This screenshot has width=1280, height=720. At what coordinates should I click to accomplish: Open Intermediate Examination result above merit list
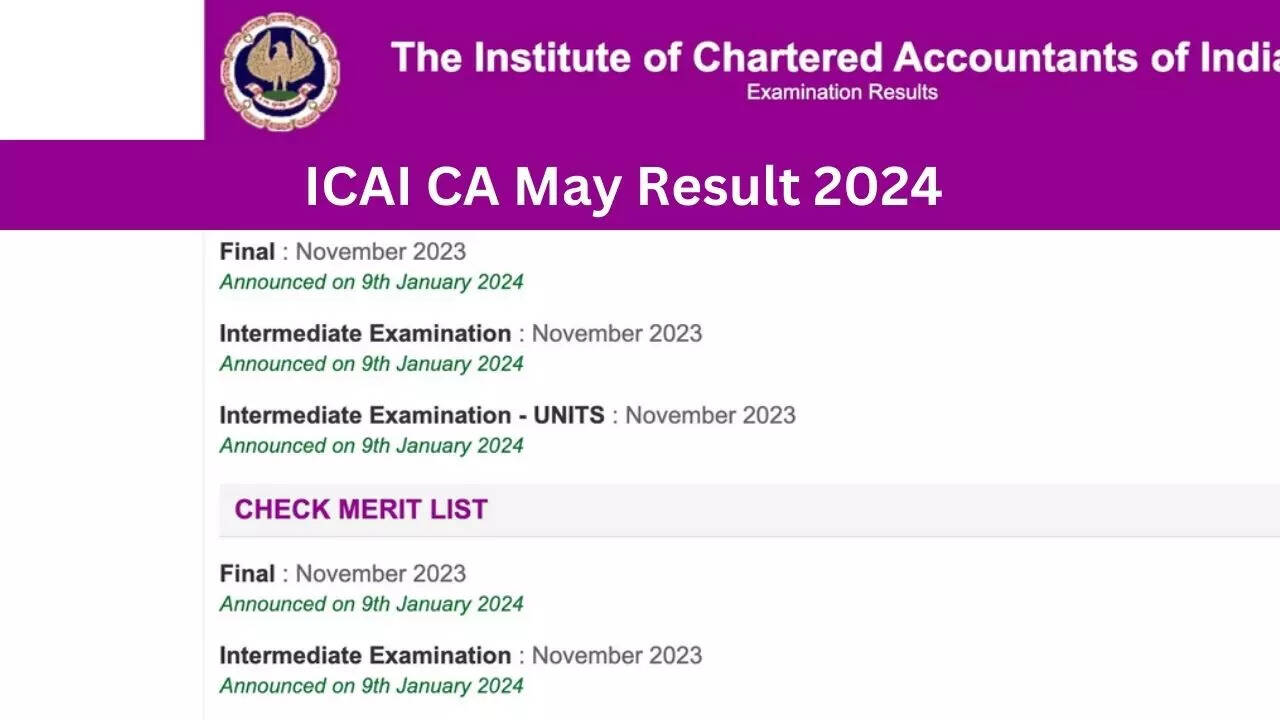point(460,334)
